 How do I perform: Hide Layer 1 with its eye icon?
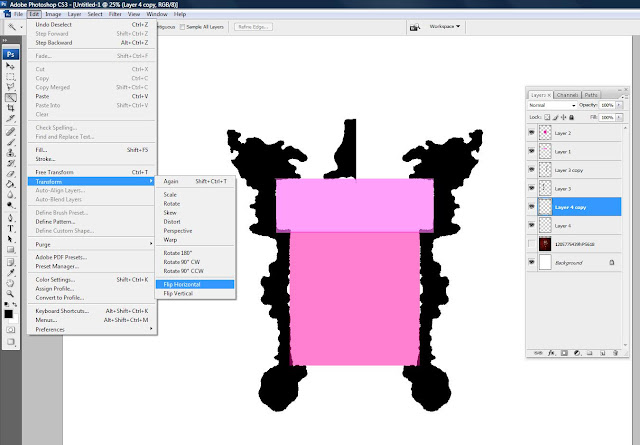(531, 151)
